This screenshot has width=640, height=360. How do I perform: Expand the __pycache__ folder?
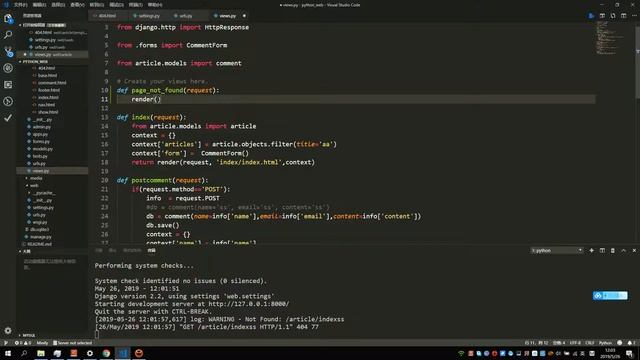[x=44, y=193]
